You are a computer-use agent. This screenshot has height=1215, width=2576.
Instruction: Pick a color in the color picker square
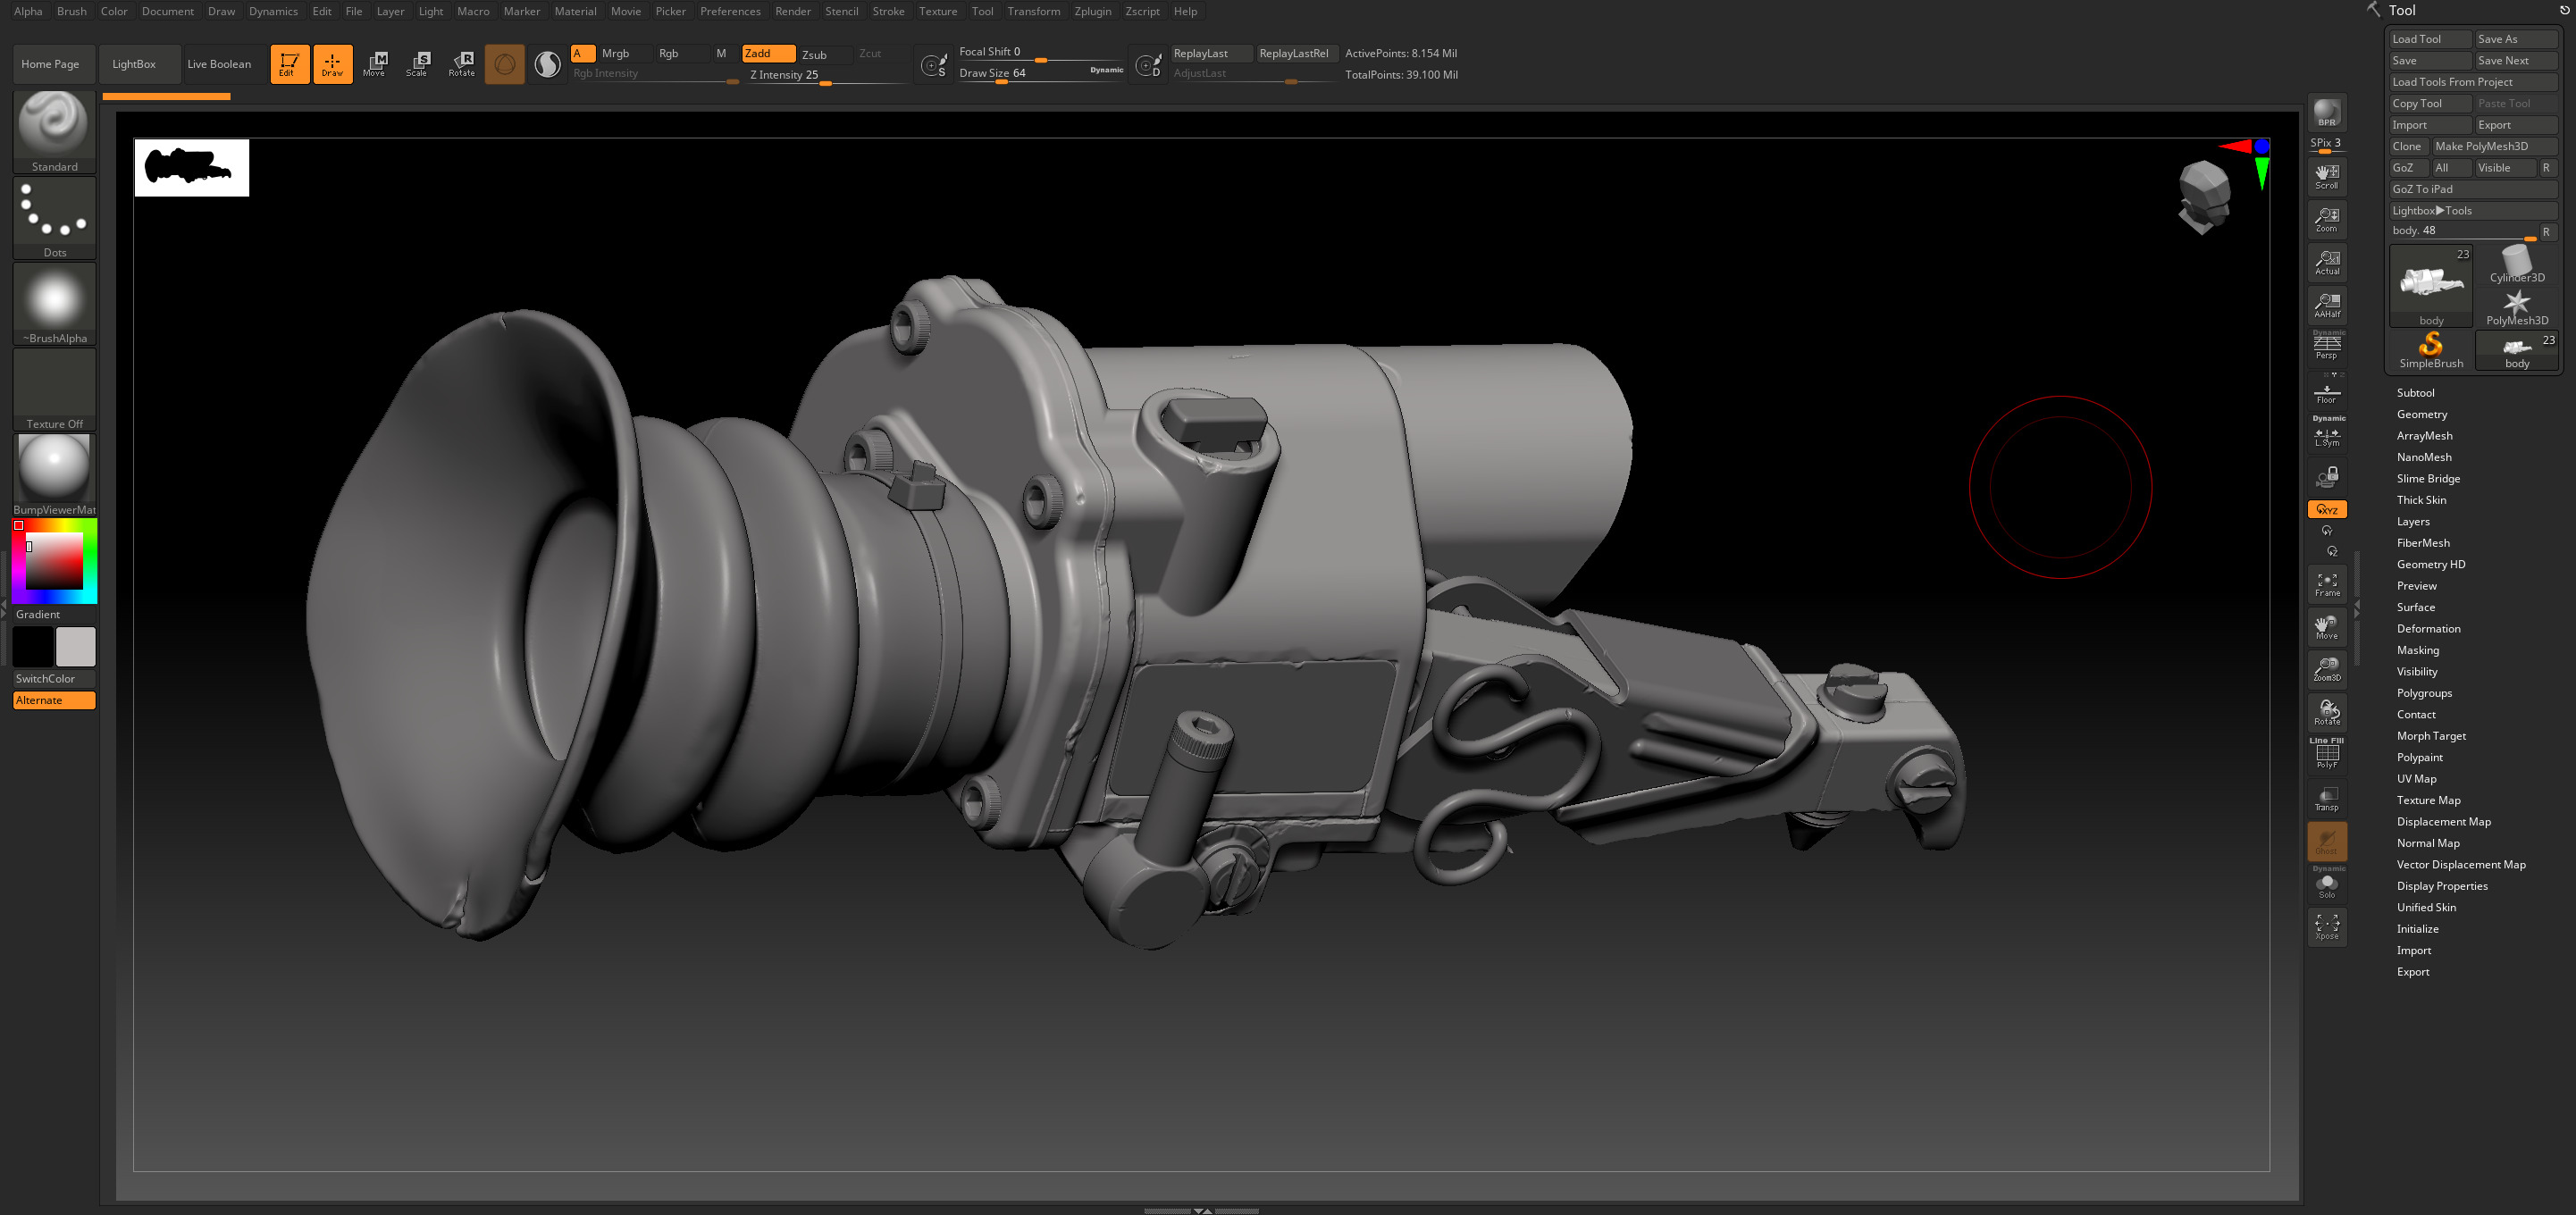(x=54, y=561)
